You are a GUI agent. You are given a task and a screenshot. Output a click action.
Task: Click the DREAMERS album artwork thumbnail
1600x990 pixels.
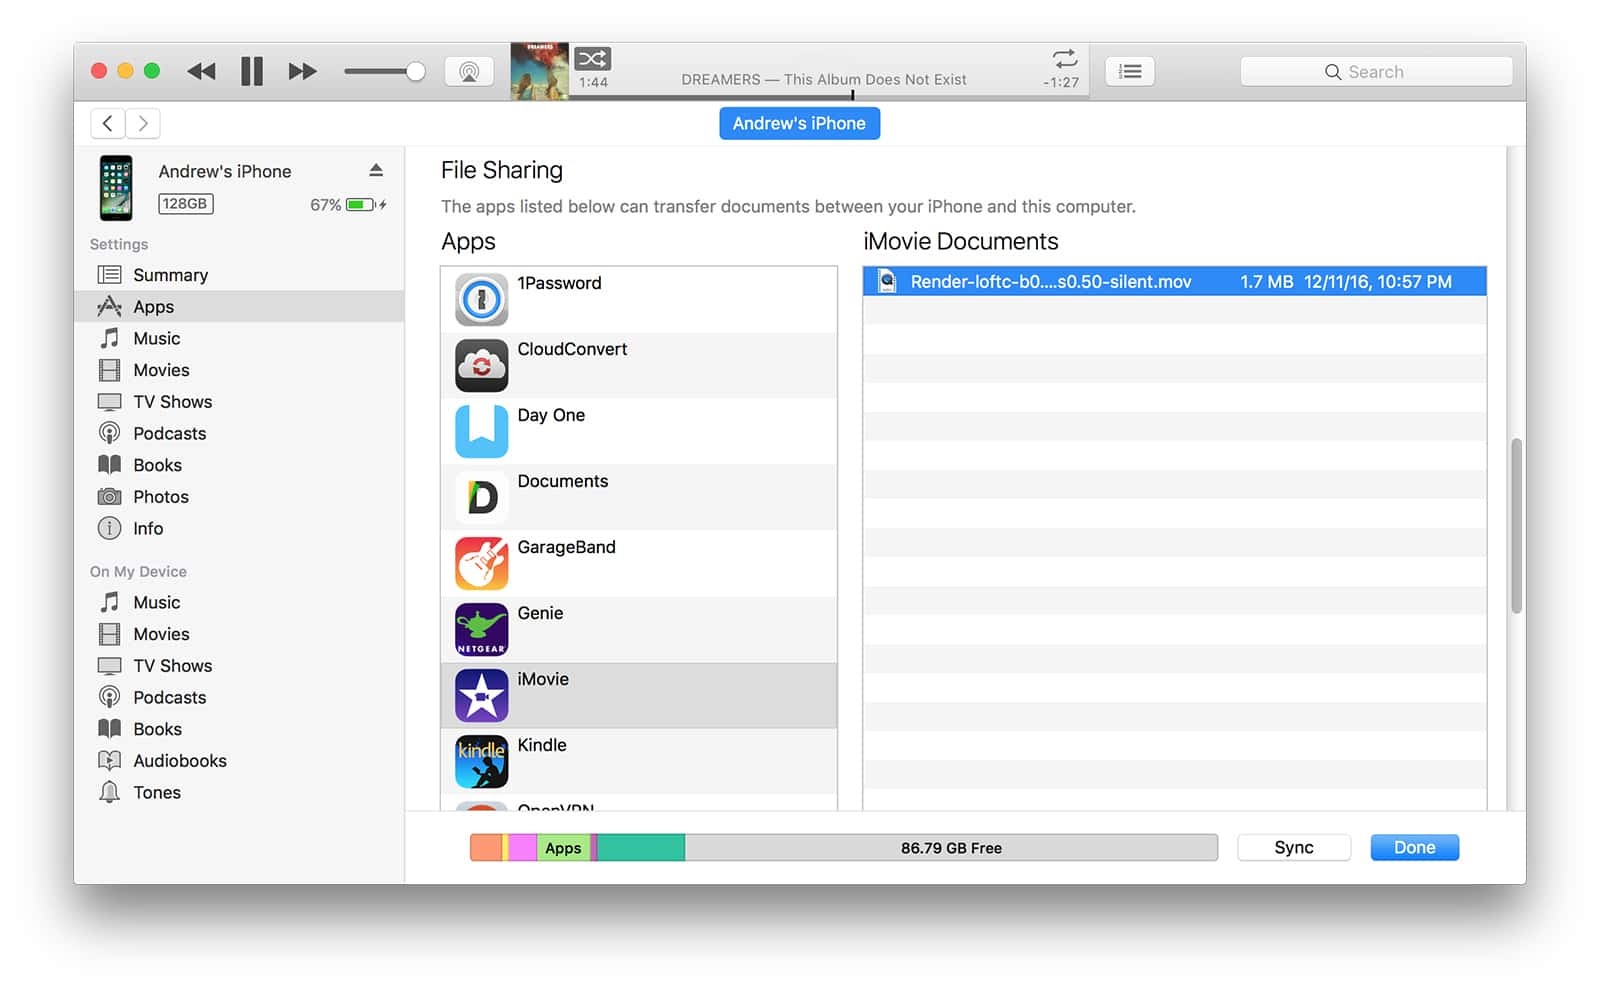pyautogui.click(x=540, y=71)
